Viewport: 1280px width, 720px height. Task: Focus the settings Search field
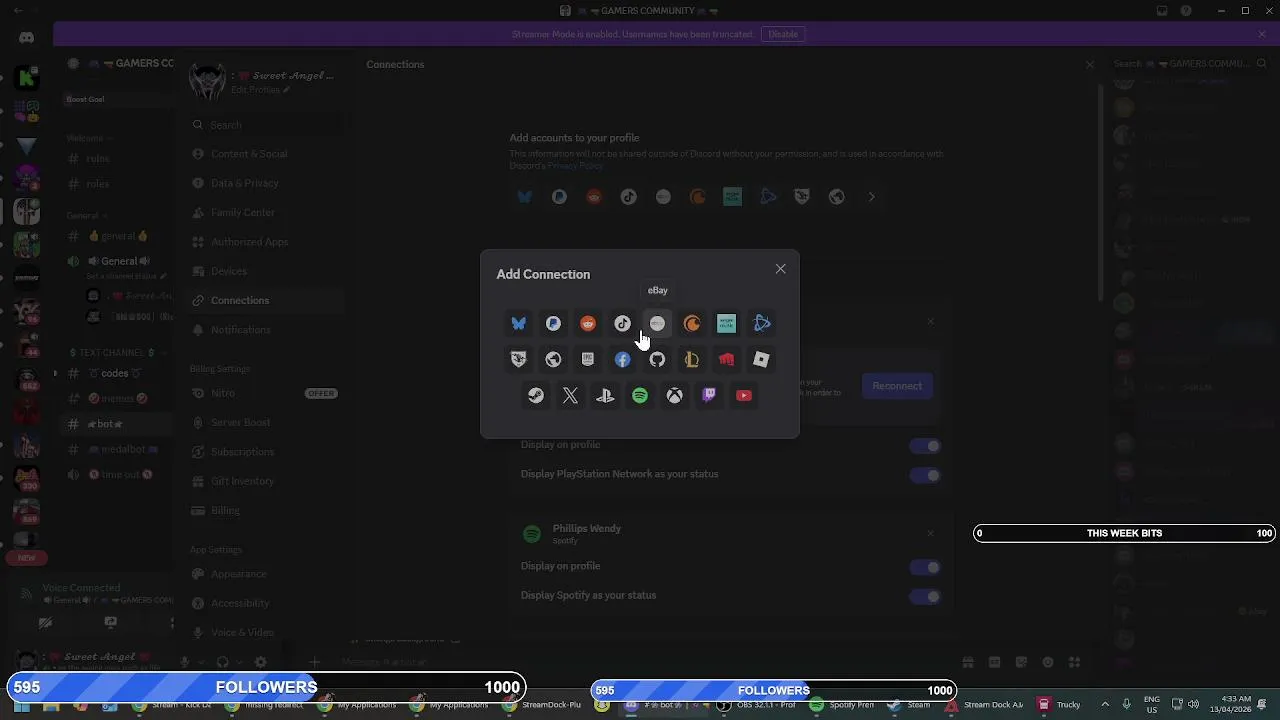pos(264,125)
